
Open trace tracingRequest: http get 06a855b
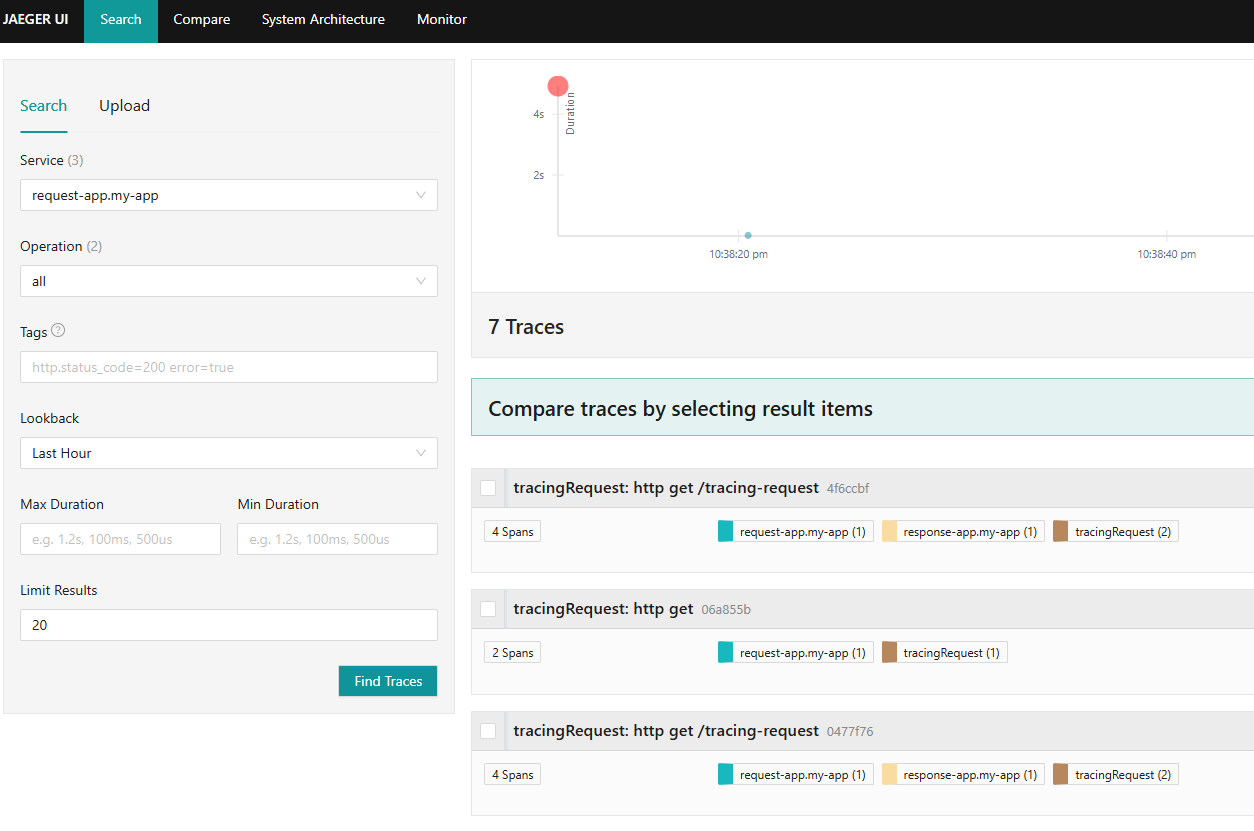[x=603, y=609]
